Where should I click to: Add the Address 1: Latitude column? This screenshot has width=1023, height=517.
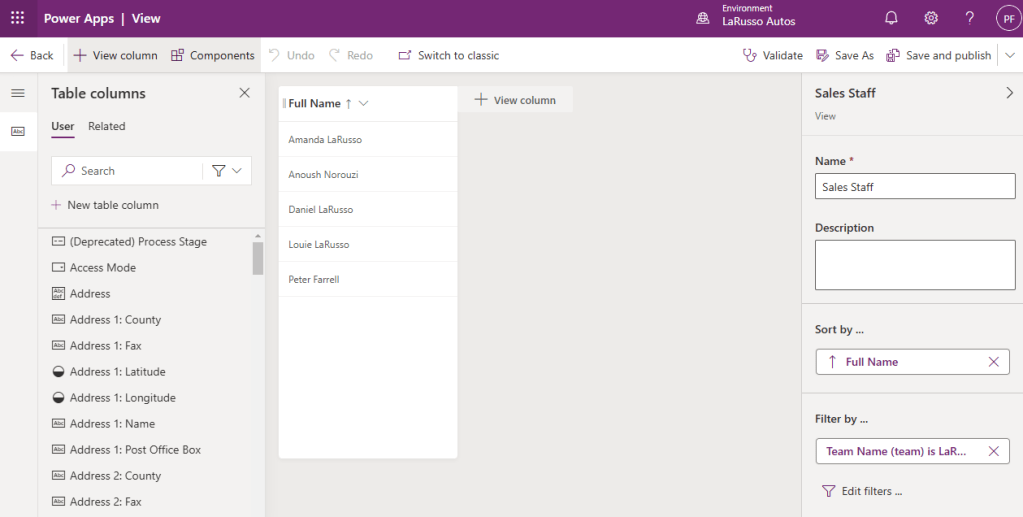(x=117, y=372)
